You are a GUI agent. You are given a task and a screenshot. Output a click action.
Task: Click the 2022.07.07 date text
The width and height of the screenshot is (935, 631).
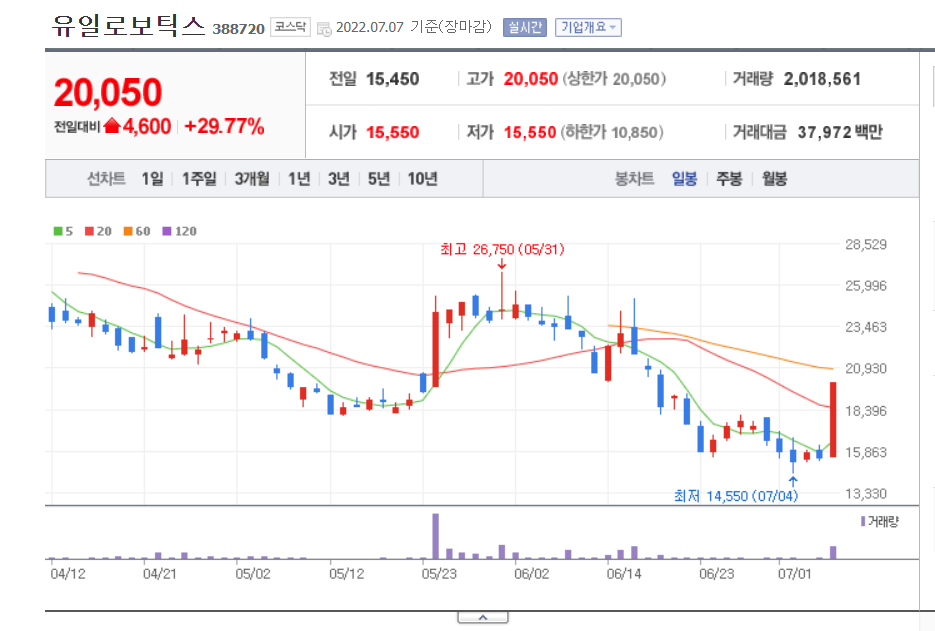click(x=370, y=27)
